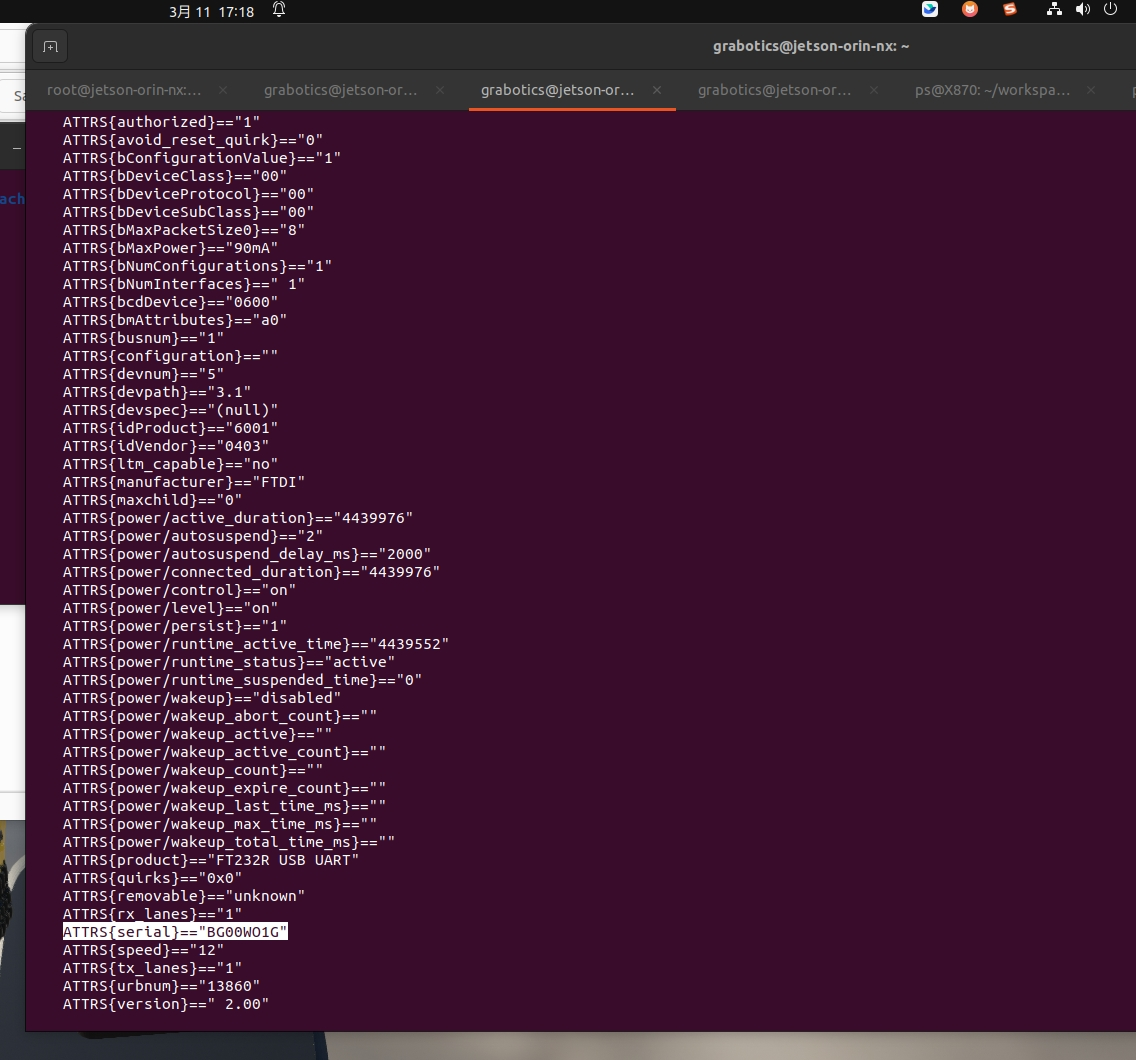Click the product "FT232R USB UART" line

coord(210,860)
